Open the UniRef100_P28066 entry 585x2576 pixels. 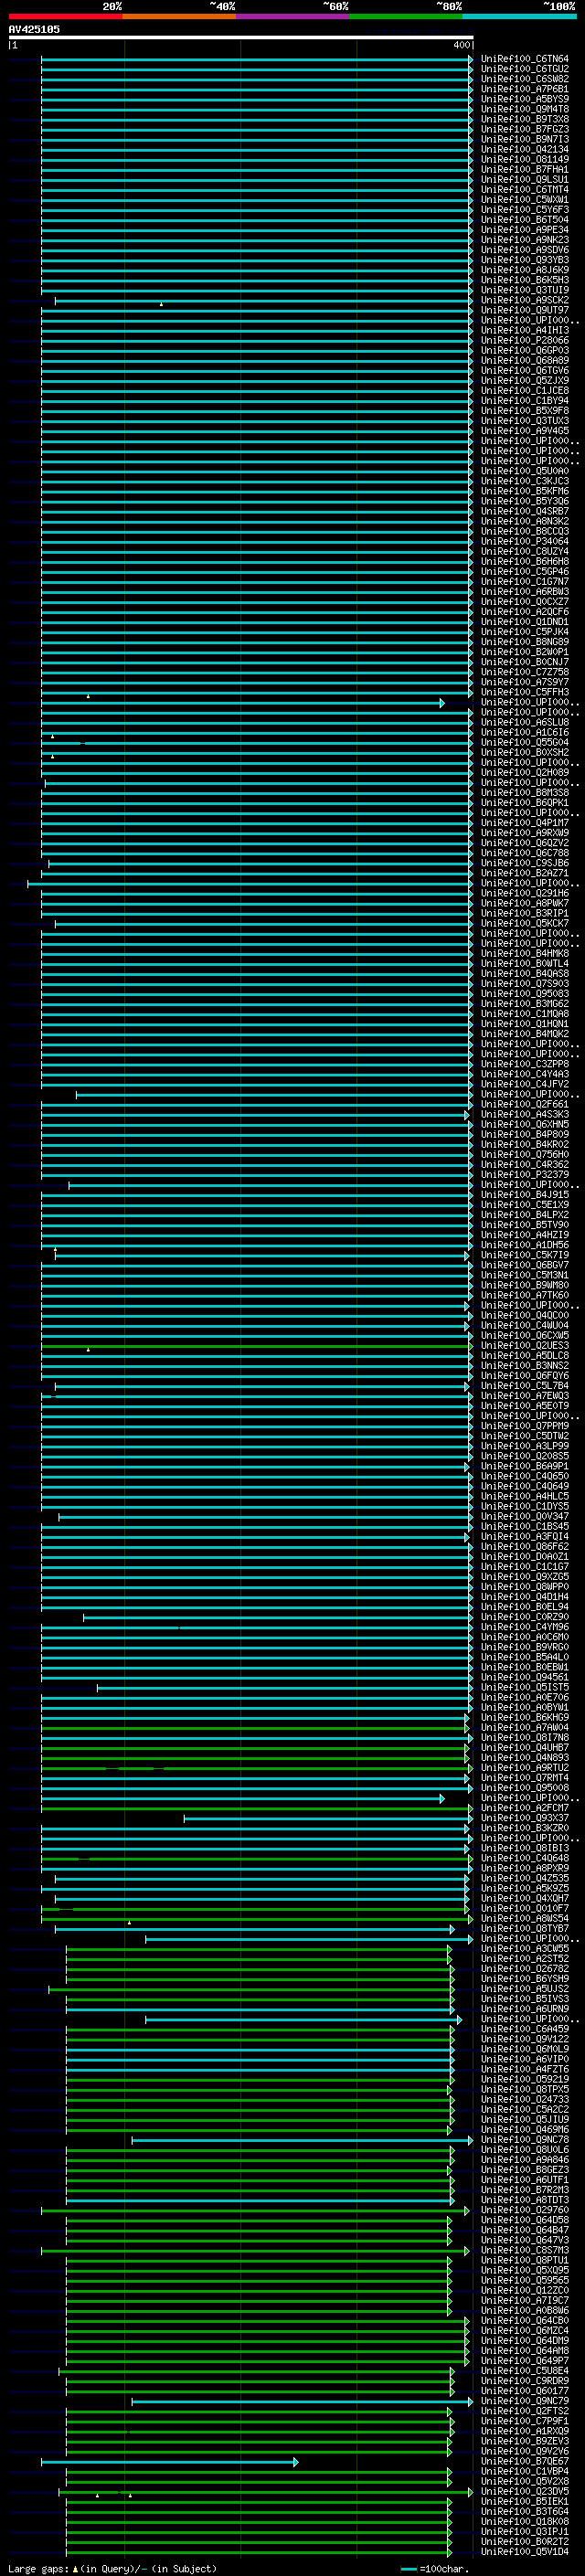524,341
